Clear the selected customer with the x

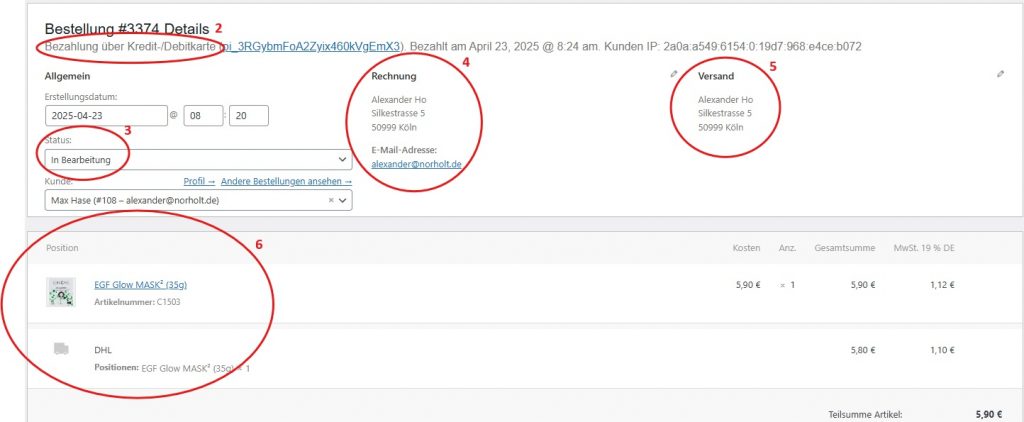331,201
